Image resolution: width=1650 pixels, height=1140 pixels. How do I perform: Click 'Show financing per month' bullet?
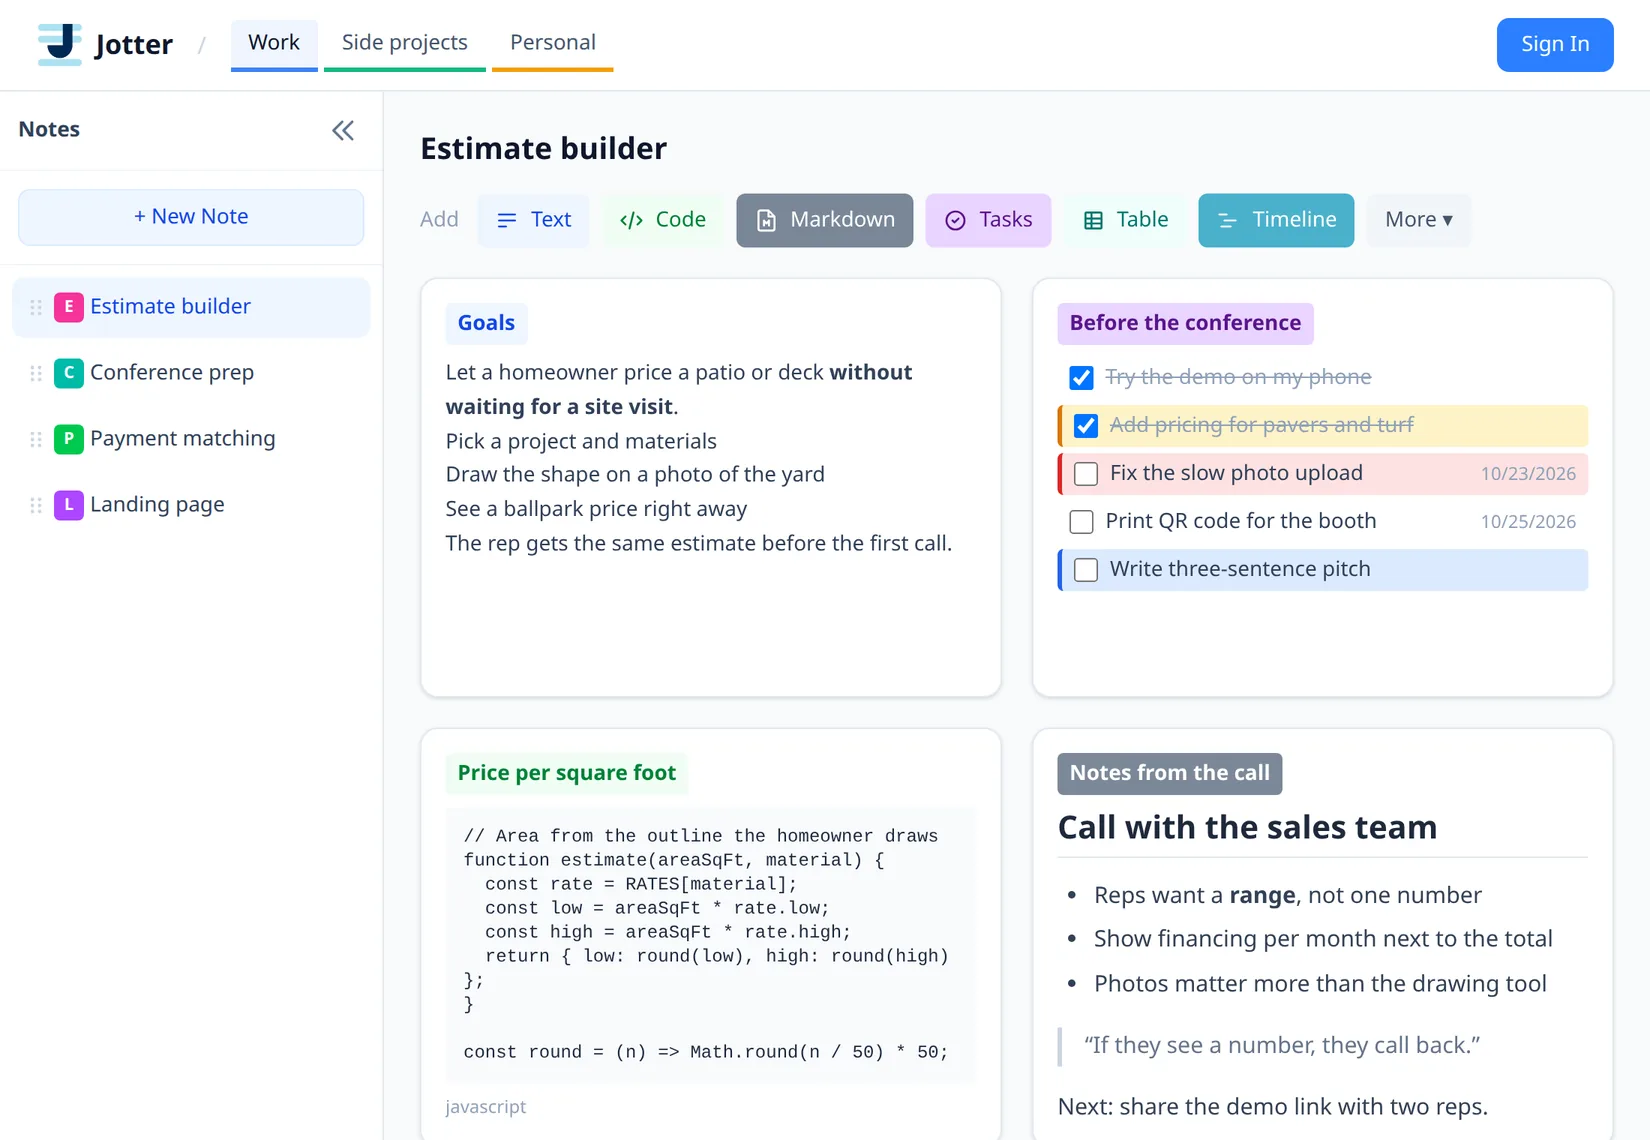1323,939
